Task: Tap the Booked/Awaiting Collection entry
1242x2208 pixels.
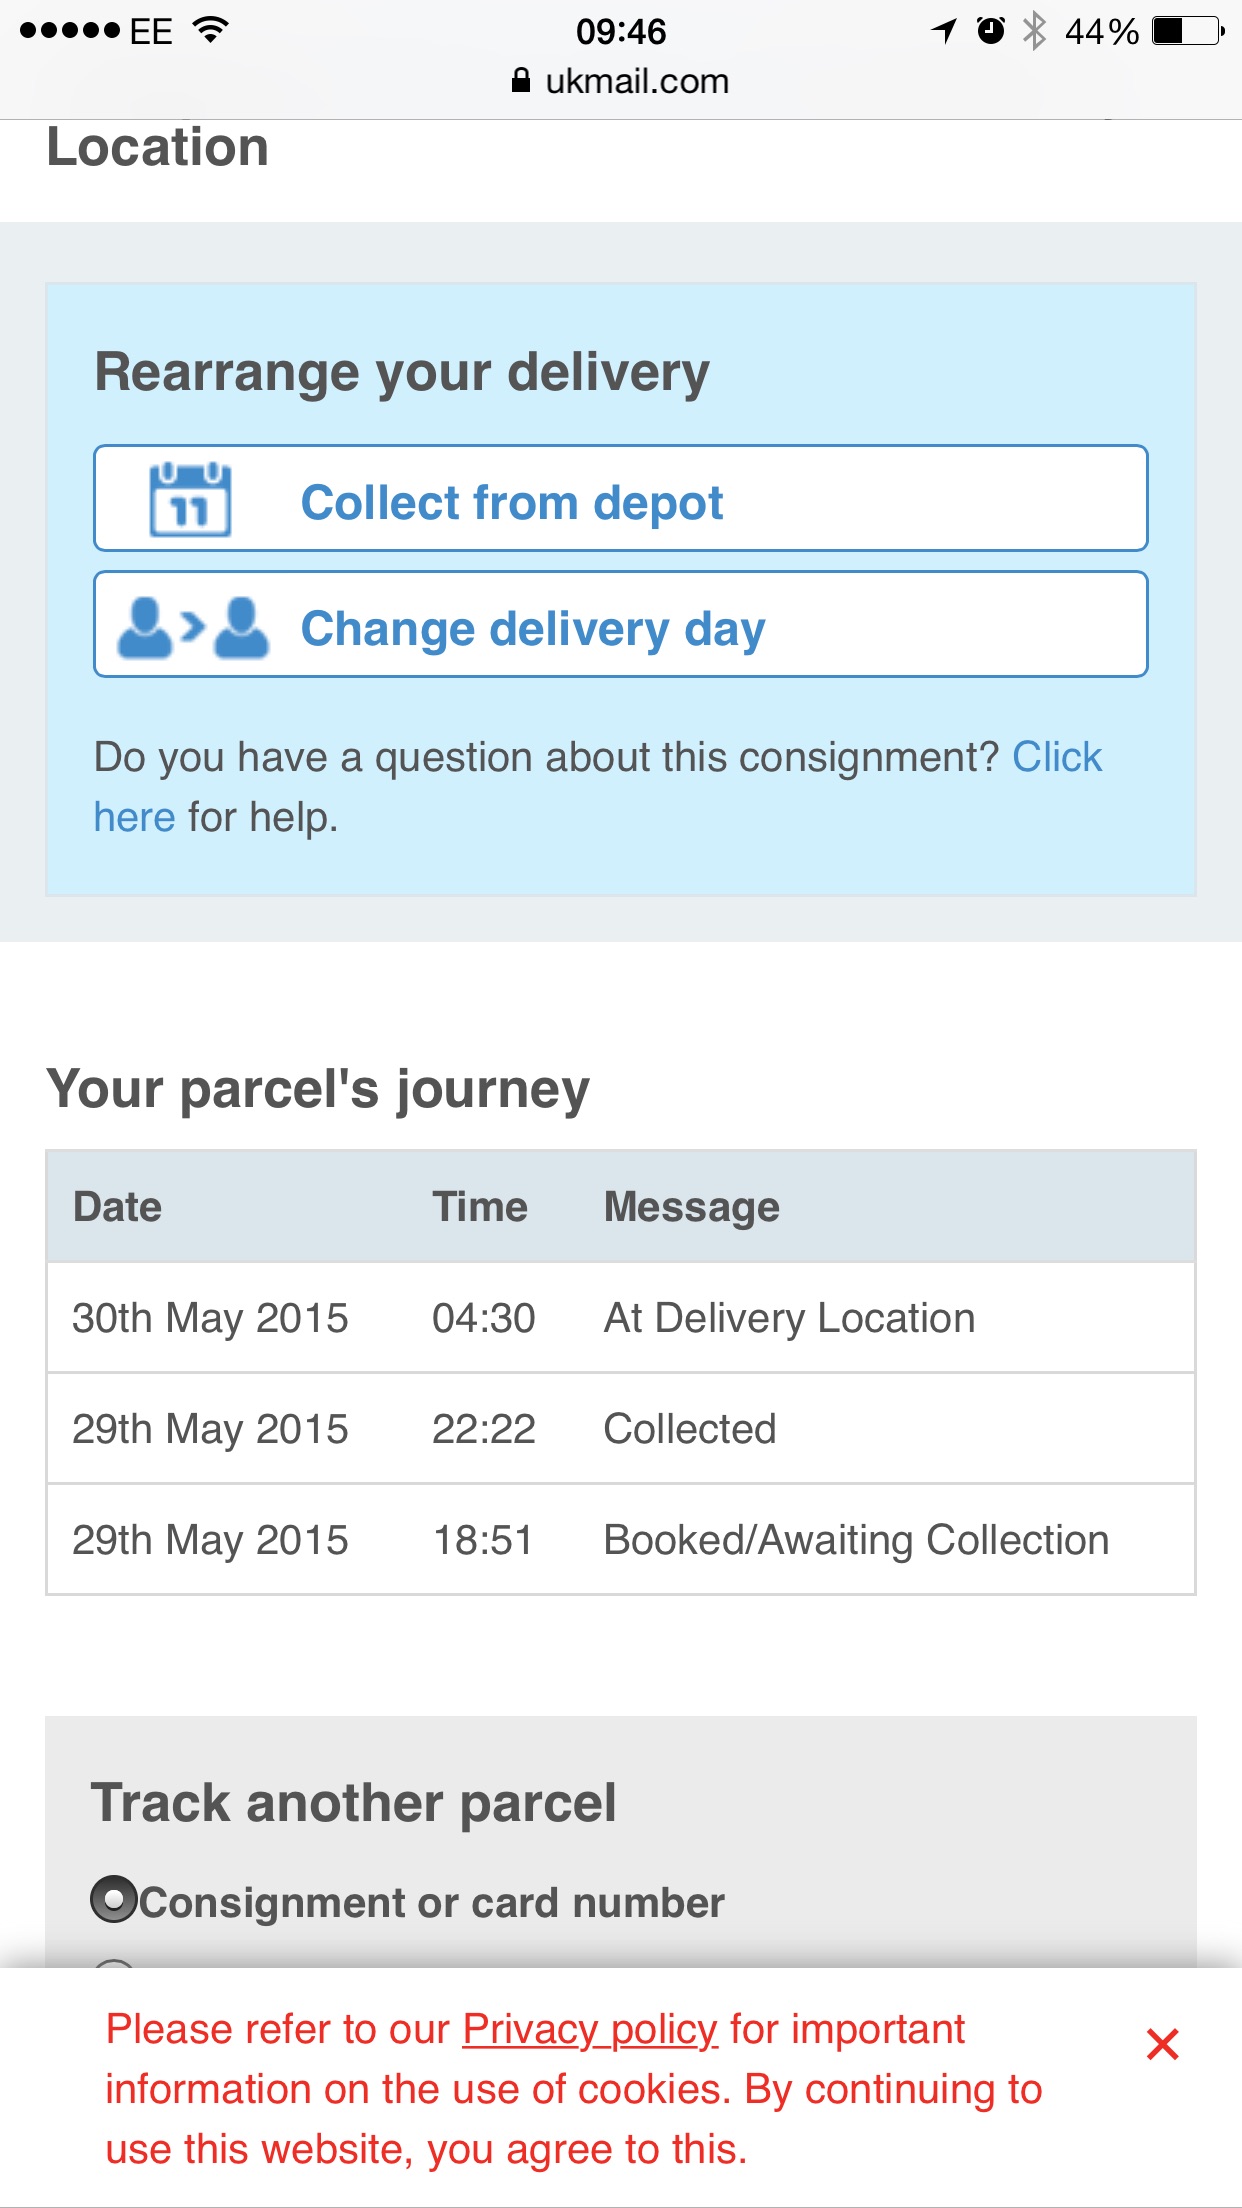Action: [x=621, y=1539]
